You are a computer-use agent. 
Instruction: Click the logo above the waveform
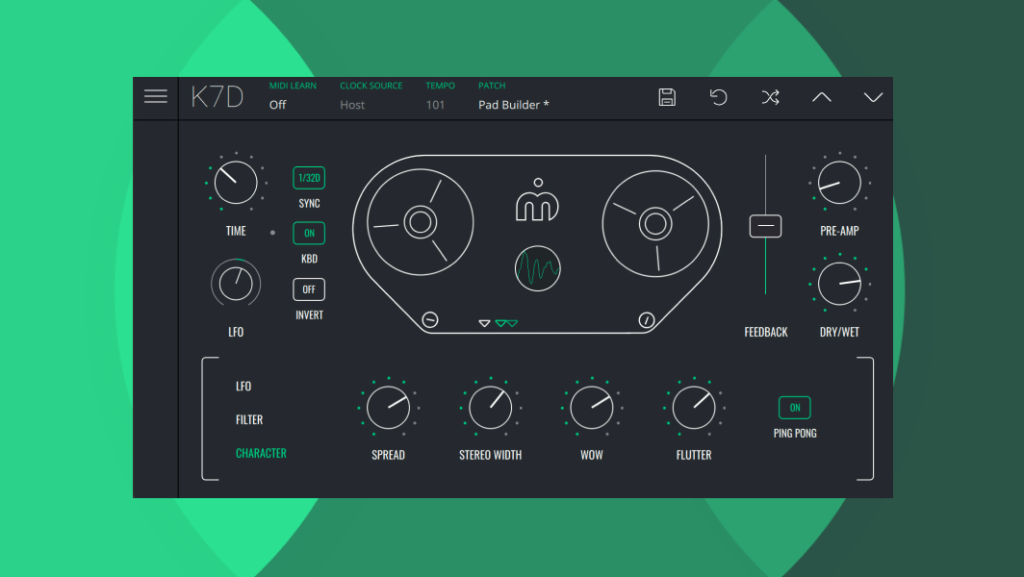[x=538, y=201]
